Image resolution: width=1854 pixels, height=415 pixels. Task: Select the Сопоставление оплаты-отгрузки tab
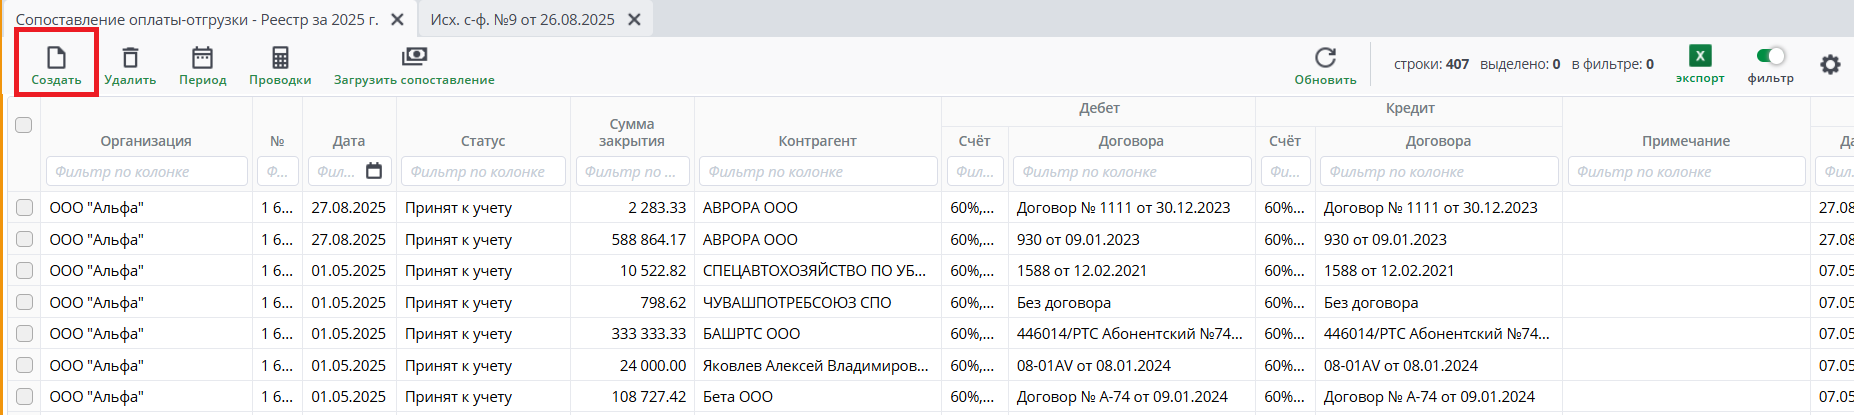pyautogui.click(x=196, y=19)
